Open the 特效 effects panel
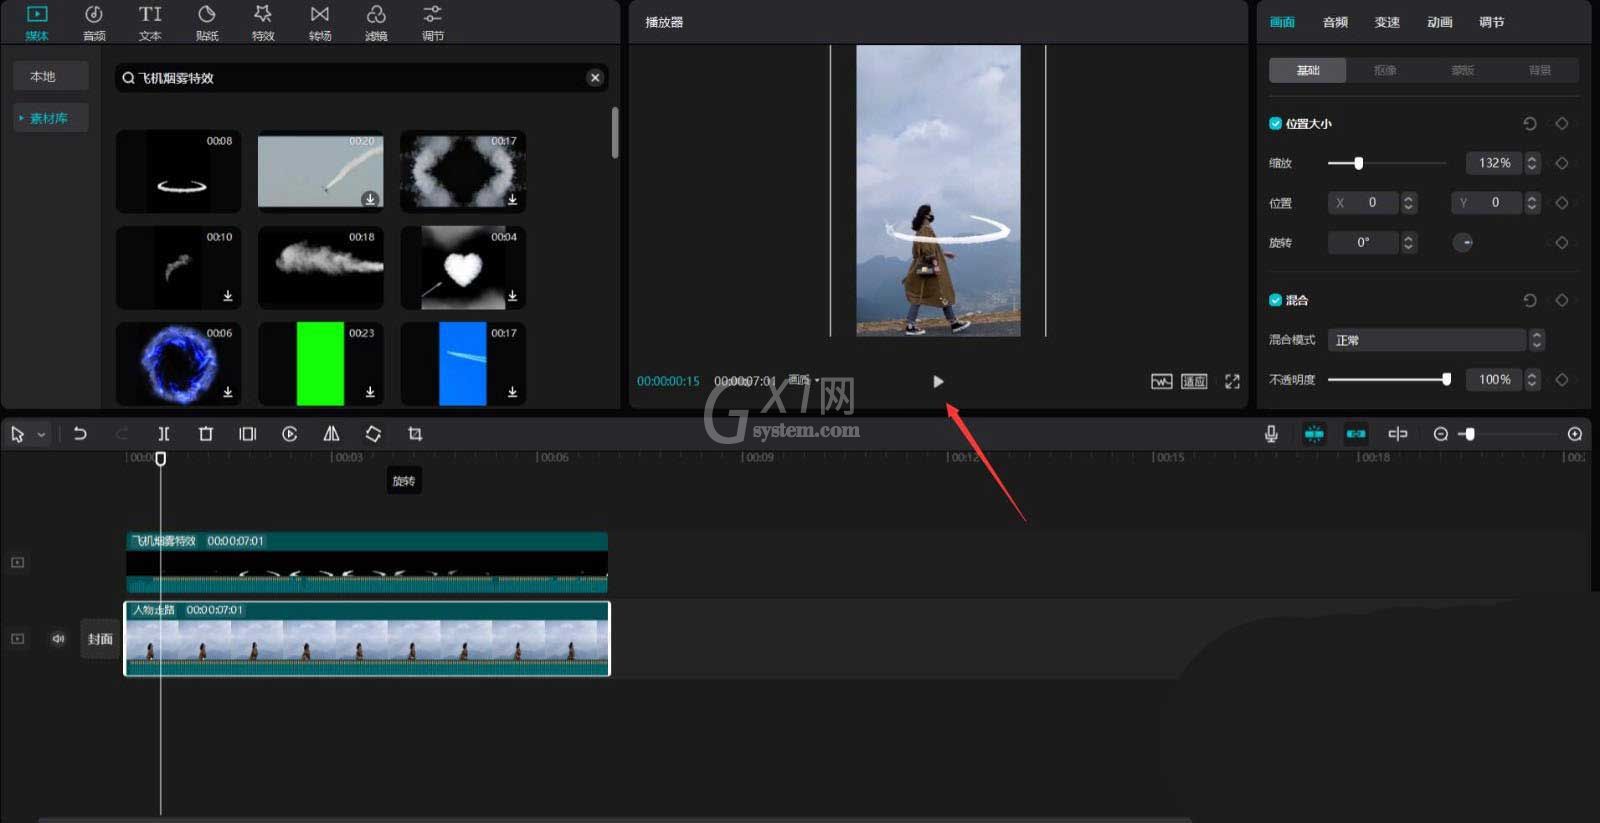The image size is (1600, 823). pos(263,22)
